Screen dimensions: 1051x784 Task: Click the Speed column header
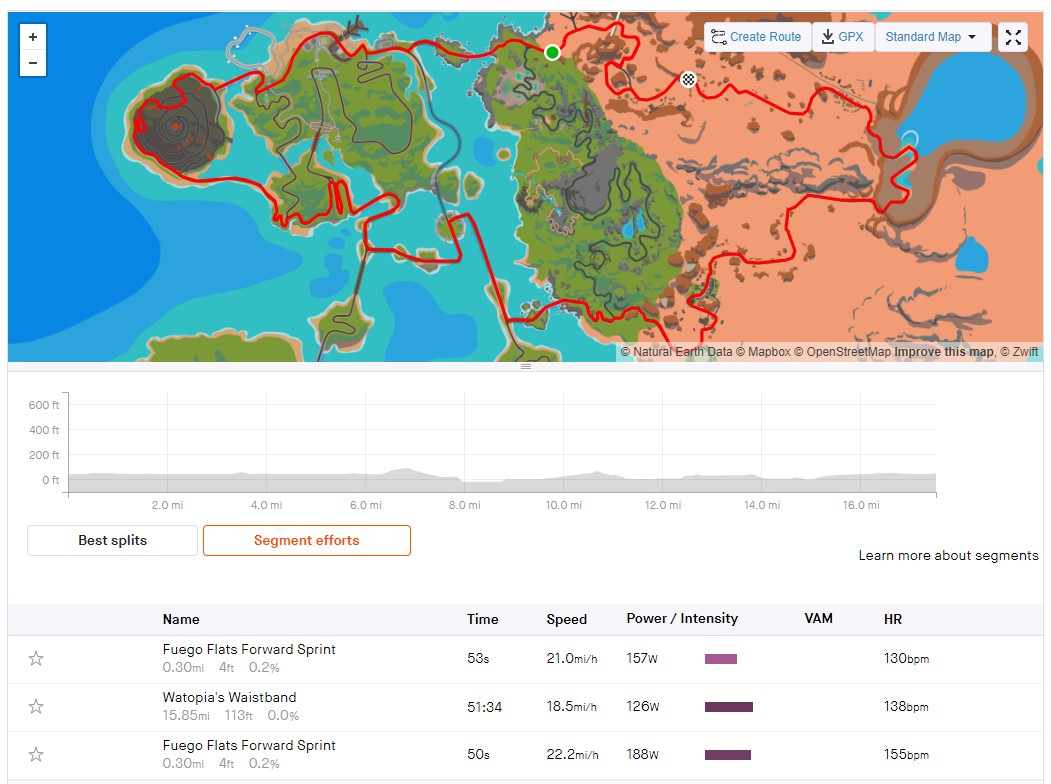[x=566, y=619]
